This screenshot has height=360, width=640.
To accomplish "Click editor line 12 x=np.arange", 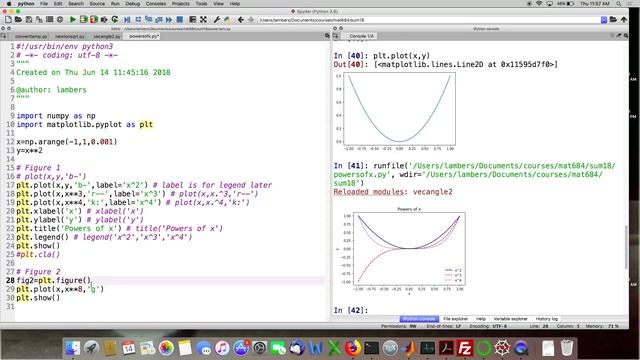I will [x=67, y=142].
